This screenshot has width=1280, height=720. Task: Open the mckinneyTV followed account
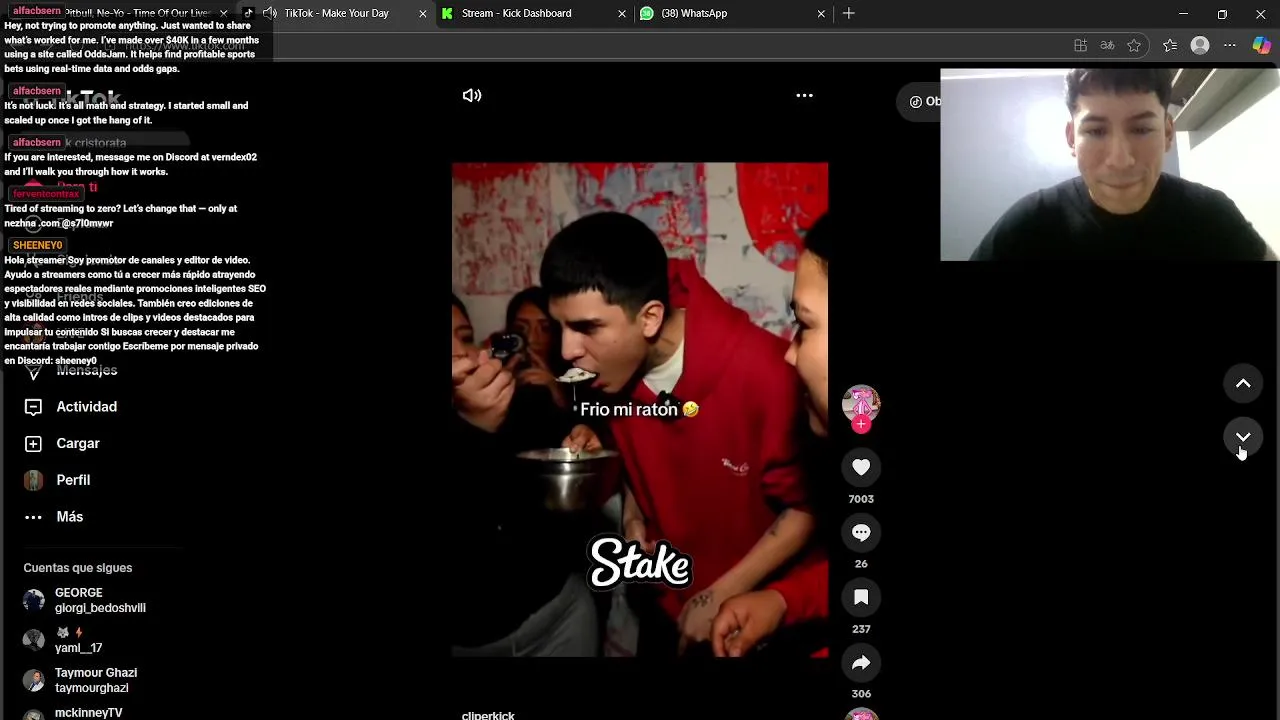[x=88, y=713]
